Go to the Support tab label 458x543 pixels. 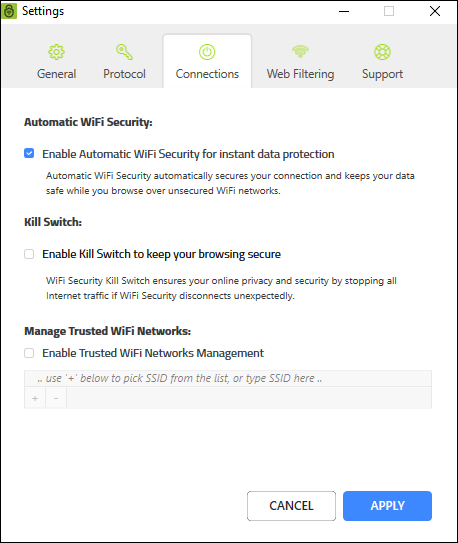[383, 74]
